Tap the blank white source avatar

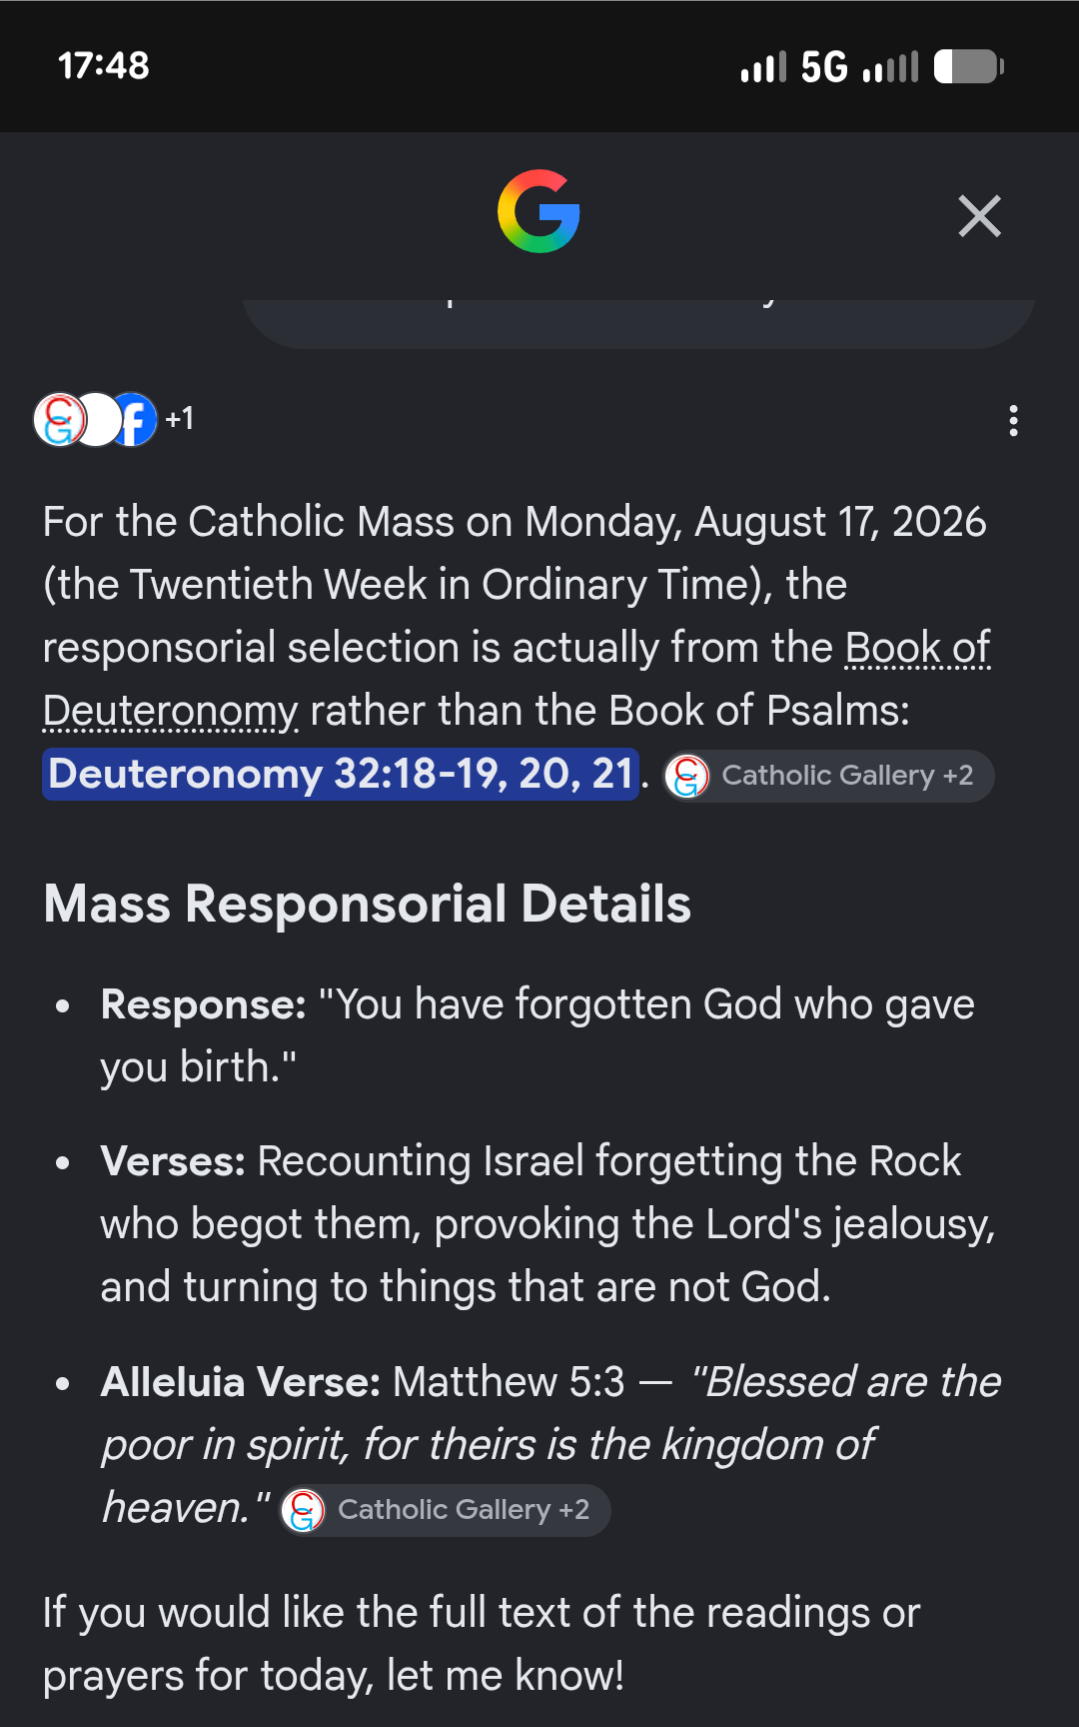pyautogui.click(x=97, y=419)
